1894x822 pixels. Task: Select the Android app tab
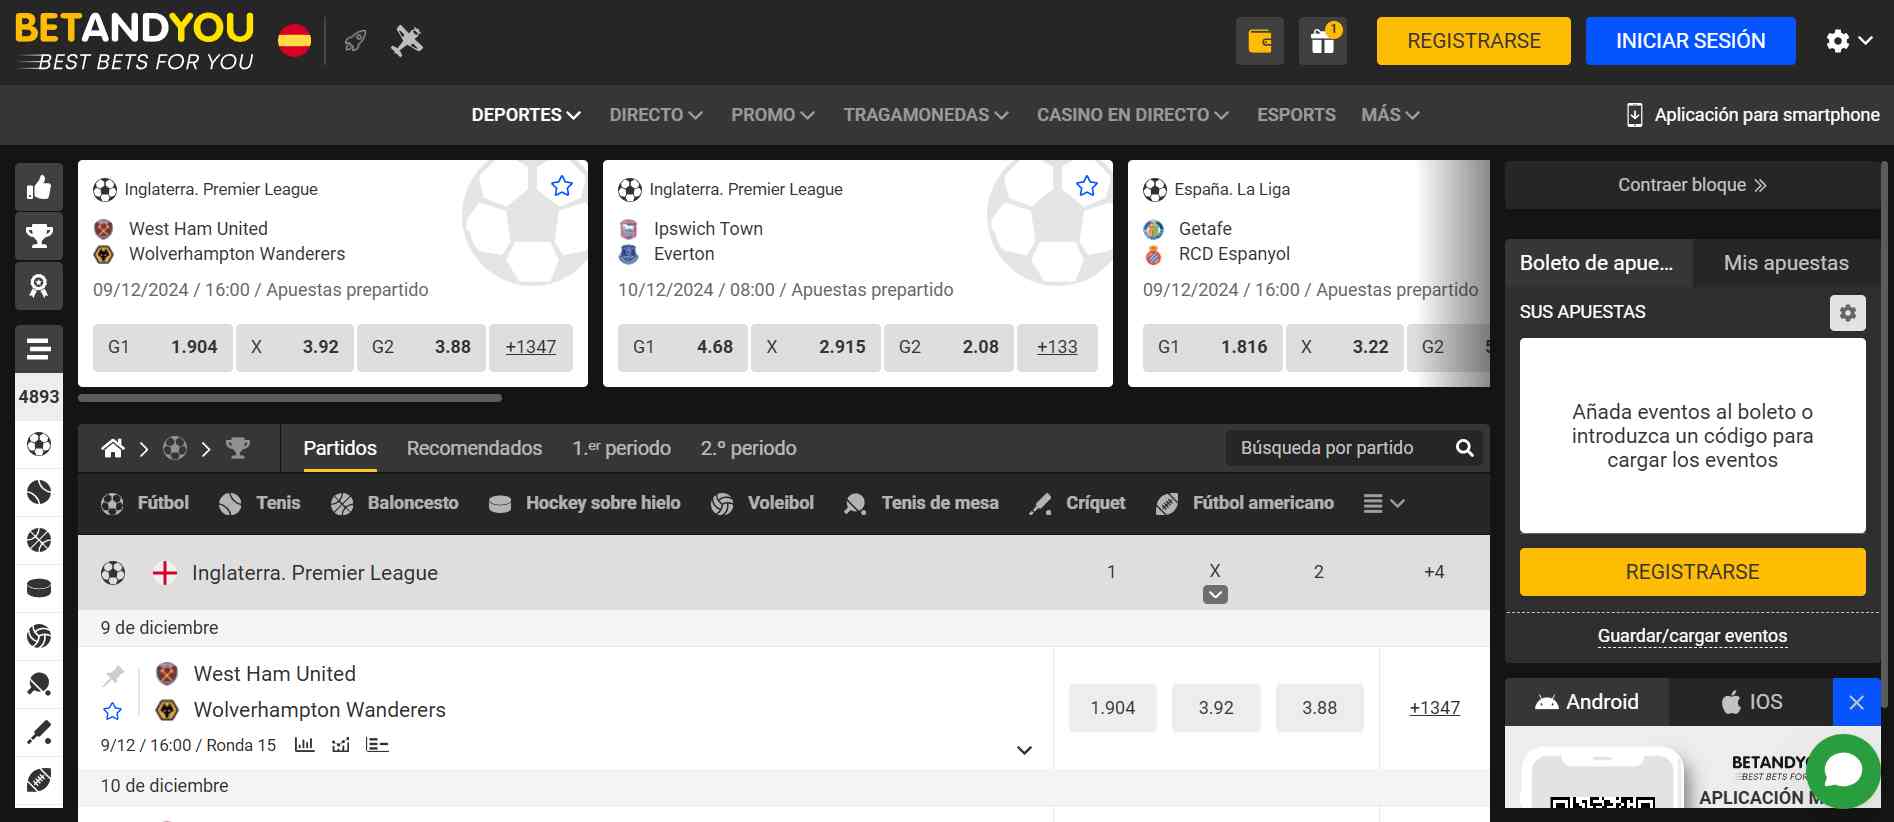point(1587,702)
